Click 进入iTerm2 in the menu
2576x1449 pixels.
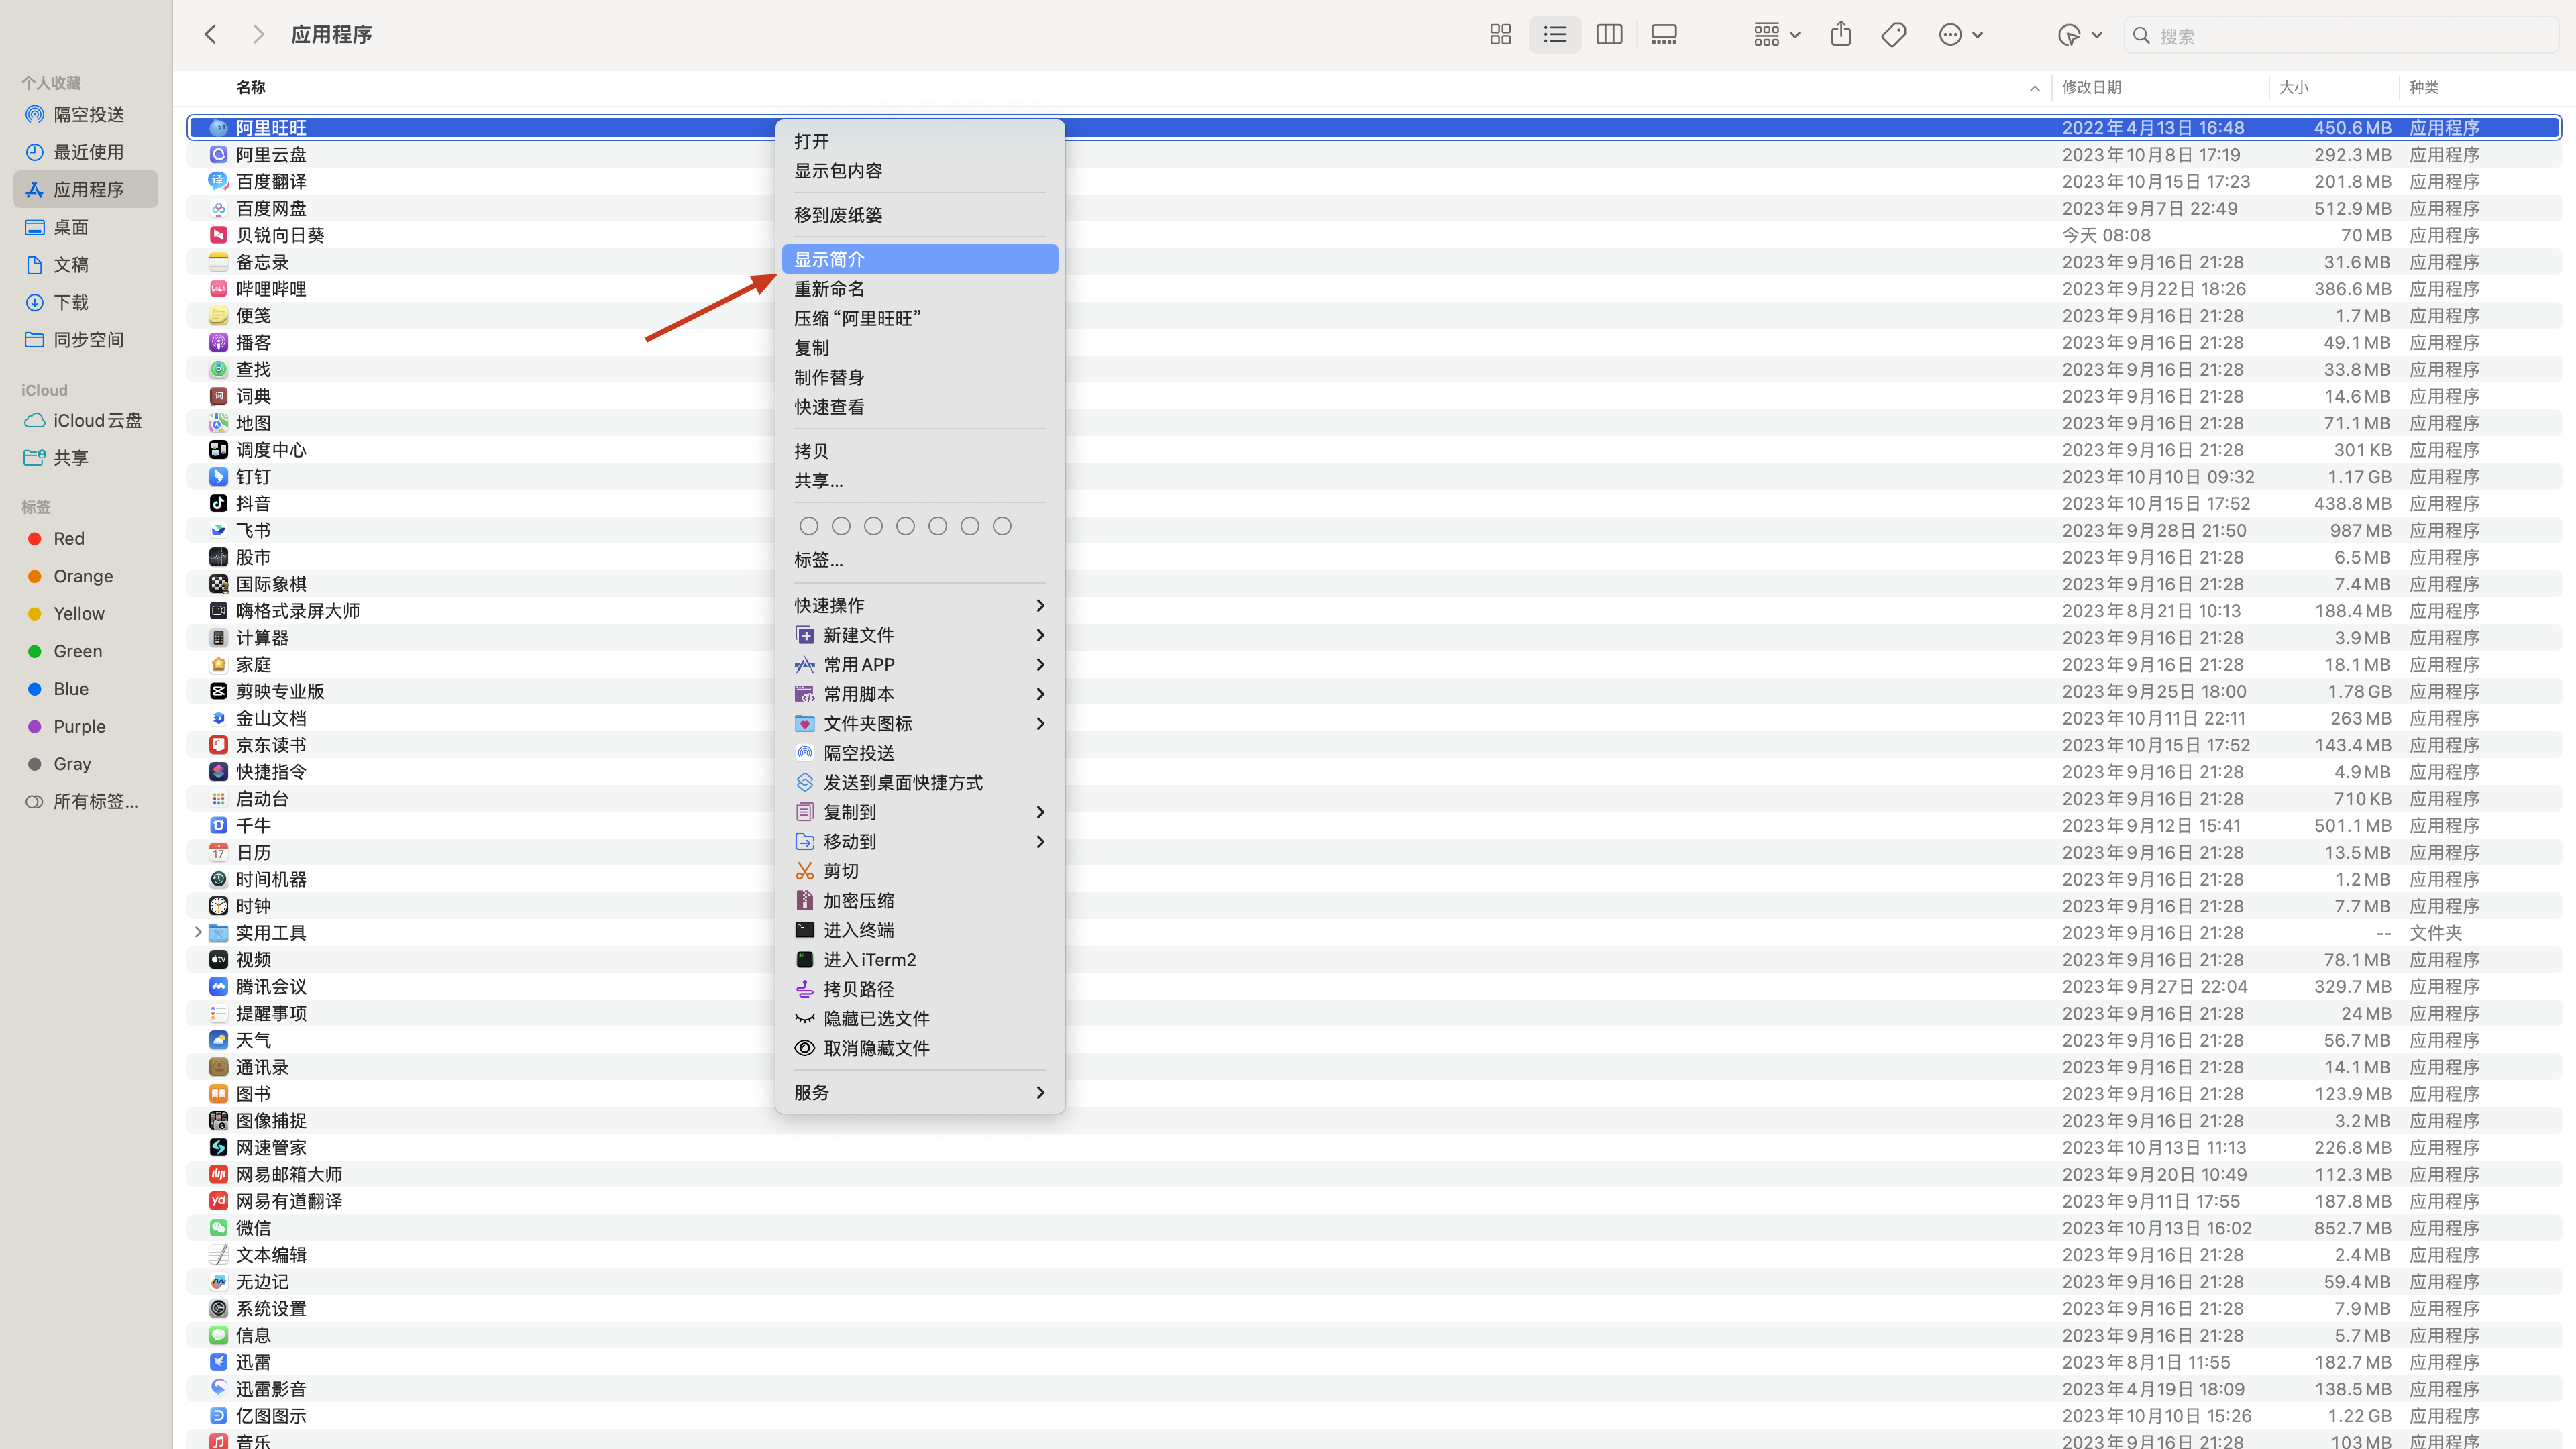pos(920,960)
